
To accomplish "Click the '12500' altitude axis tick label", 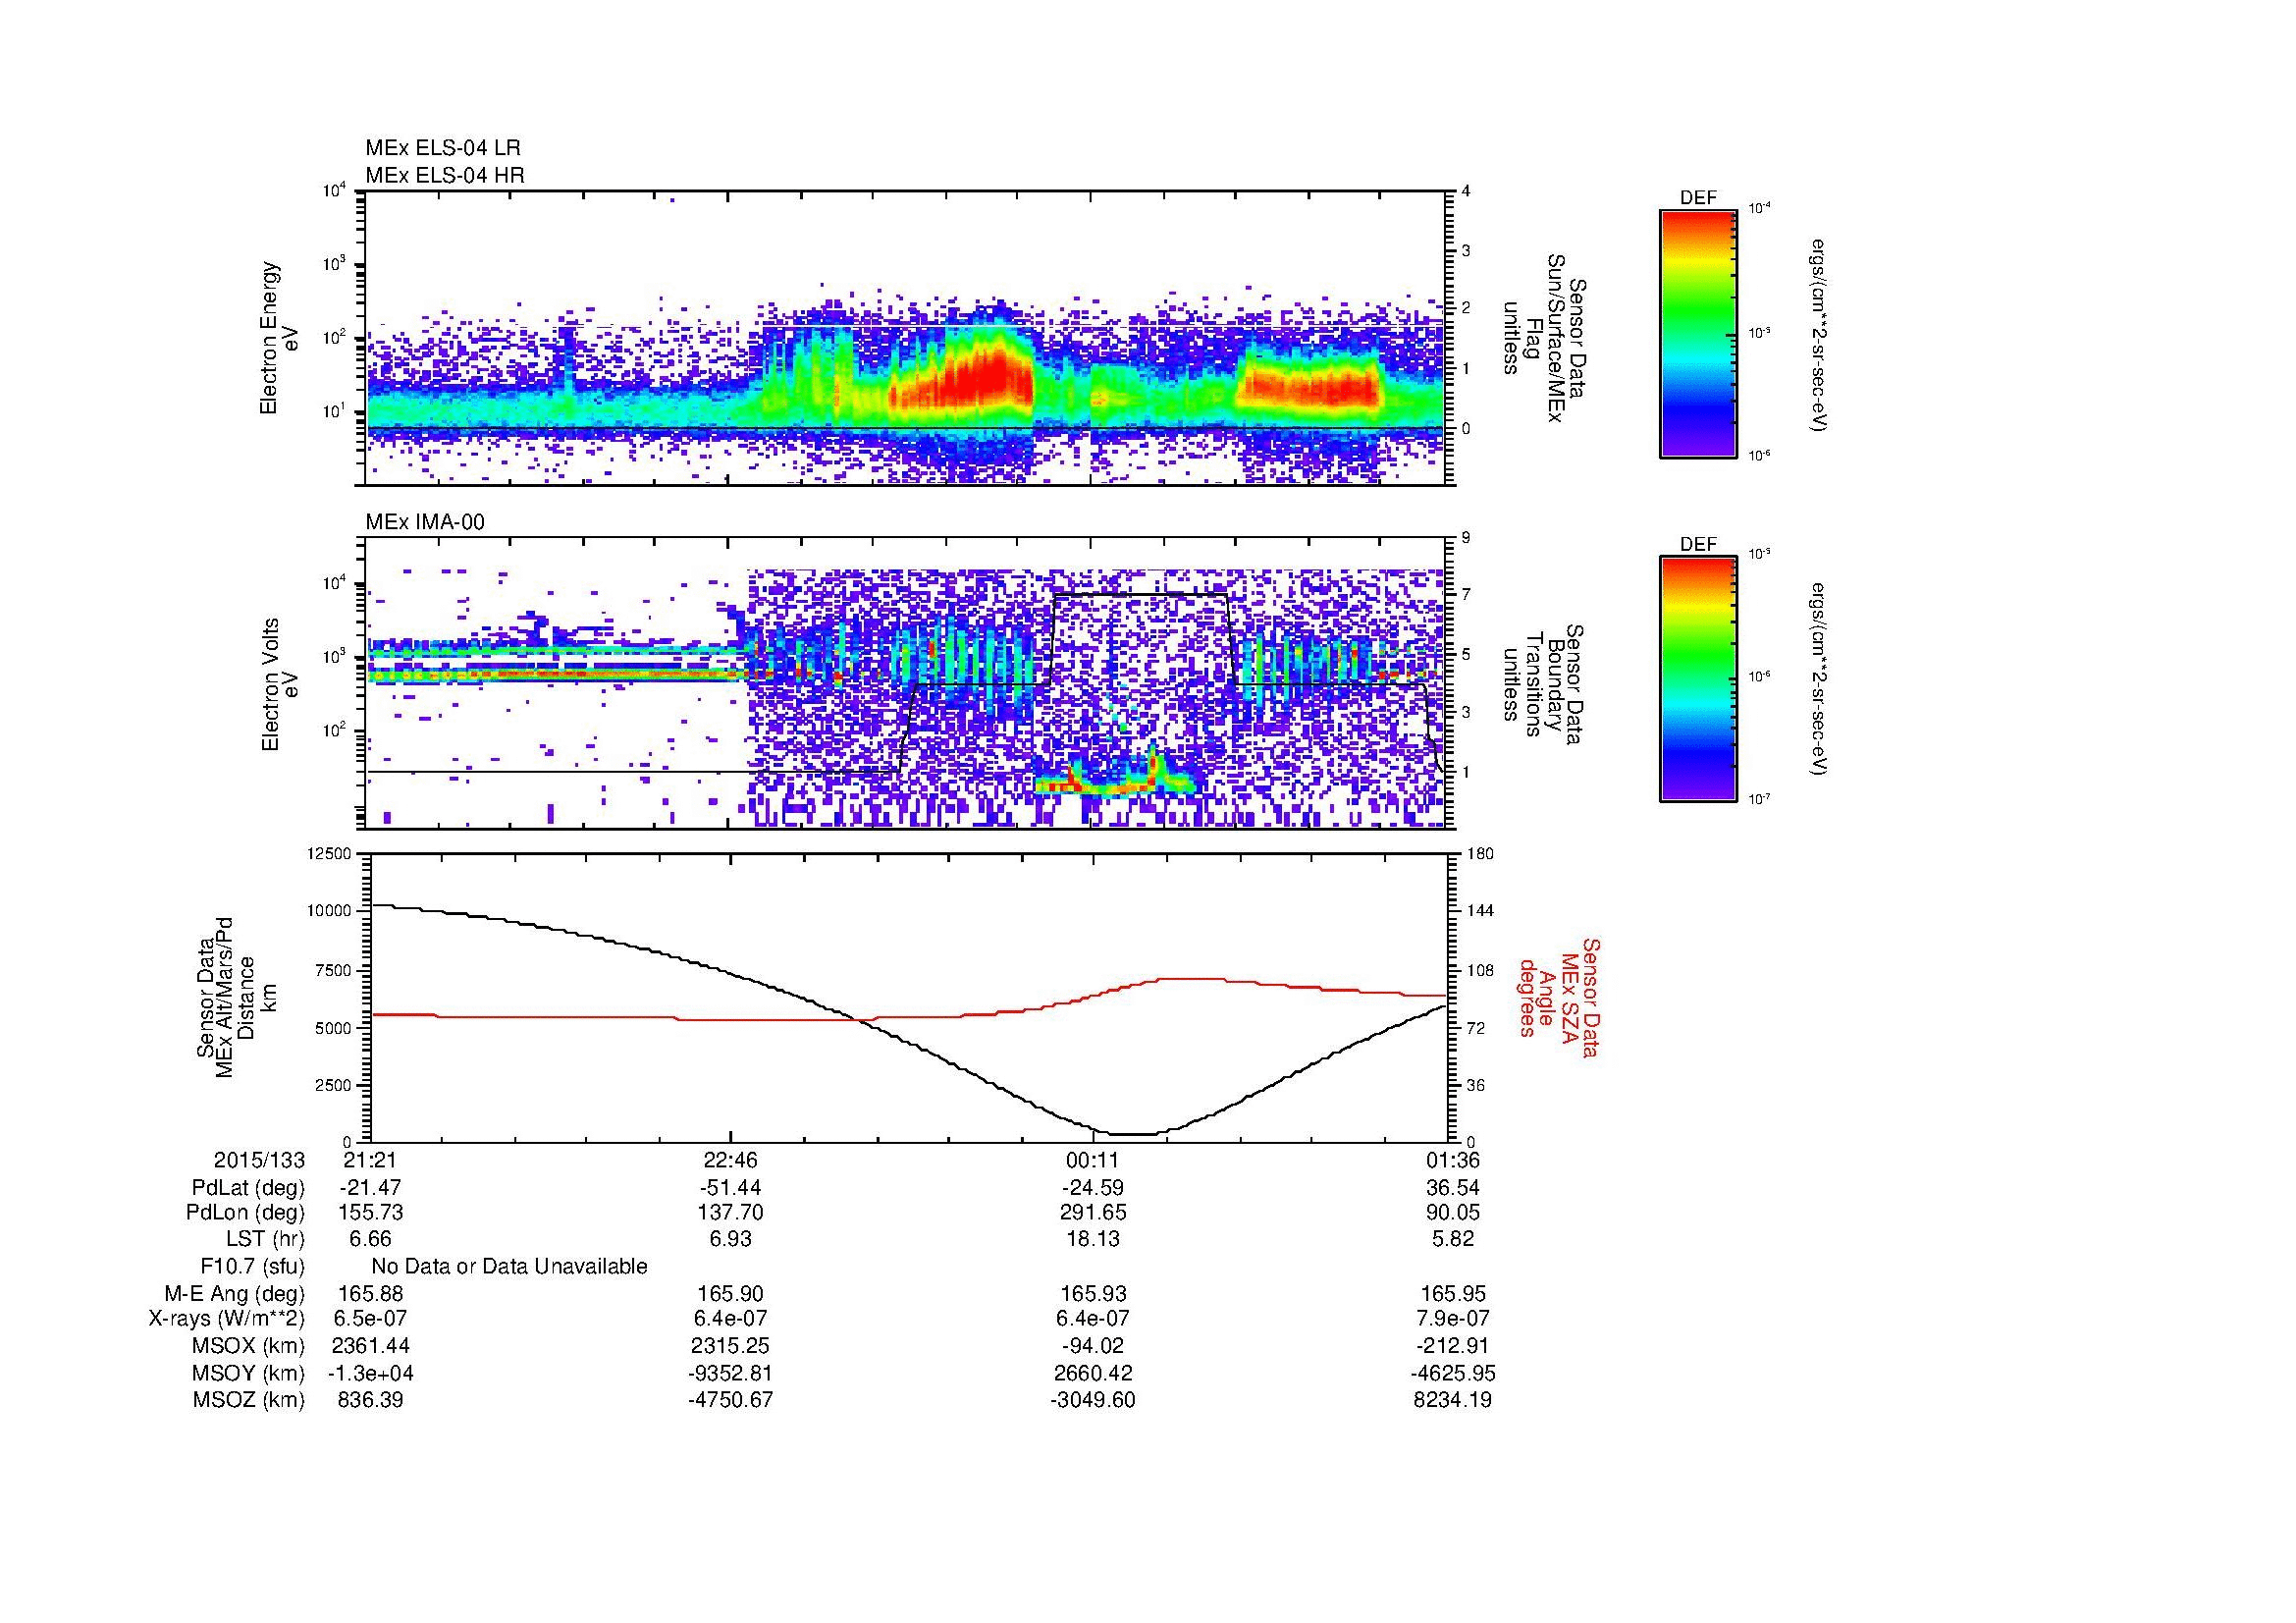I will click(x=331, y=853).
